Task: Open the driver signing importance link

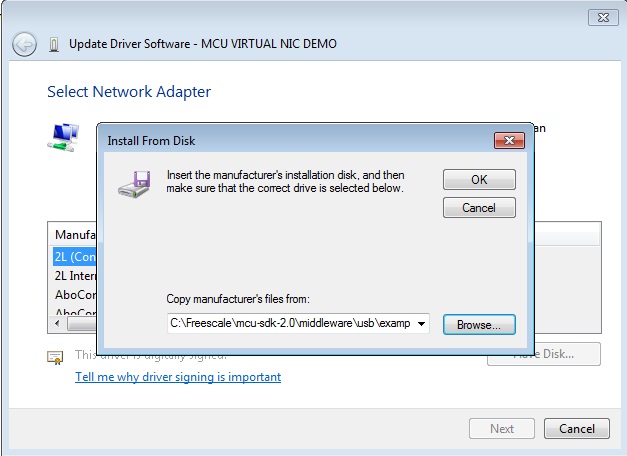Action: coord(178,377)
